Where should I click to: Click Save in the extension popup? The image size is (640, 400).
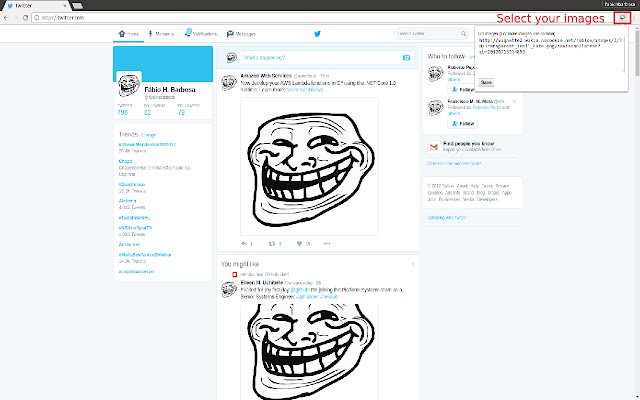point(486,82)
